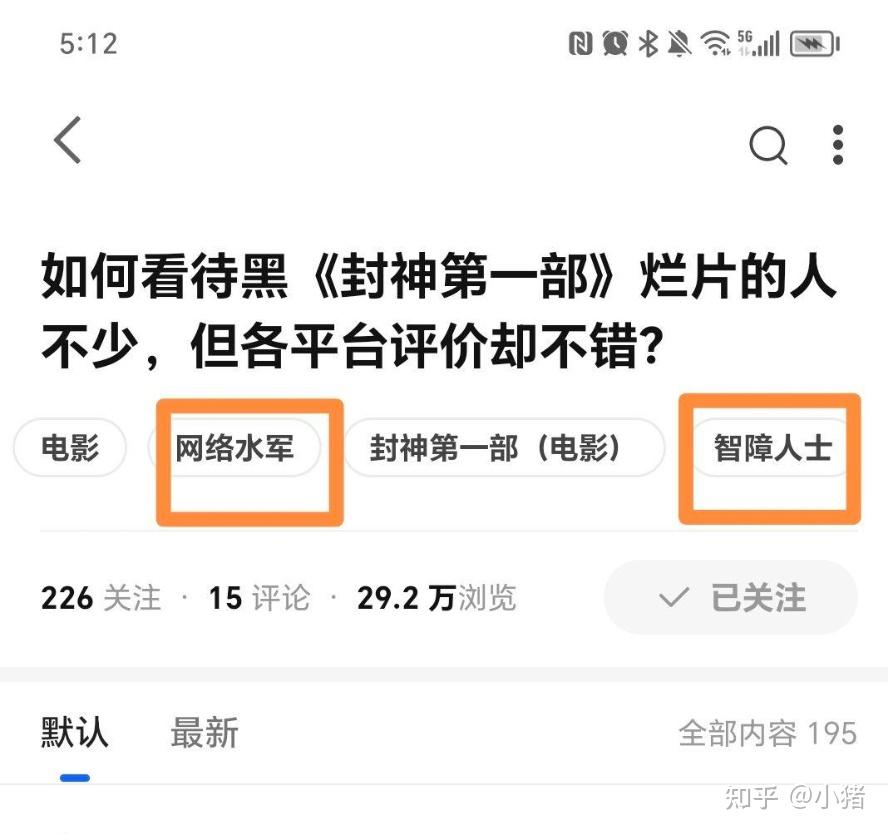Open the 智障人士 topic tag
The height and width of the screenshot is (834, 888).
coord(772,447)
